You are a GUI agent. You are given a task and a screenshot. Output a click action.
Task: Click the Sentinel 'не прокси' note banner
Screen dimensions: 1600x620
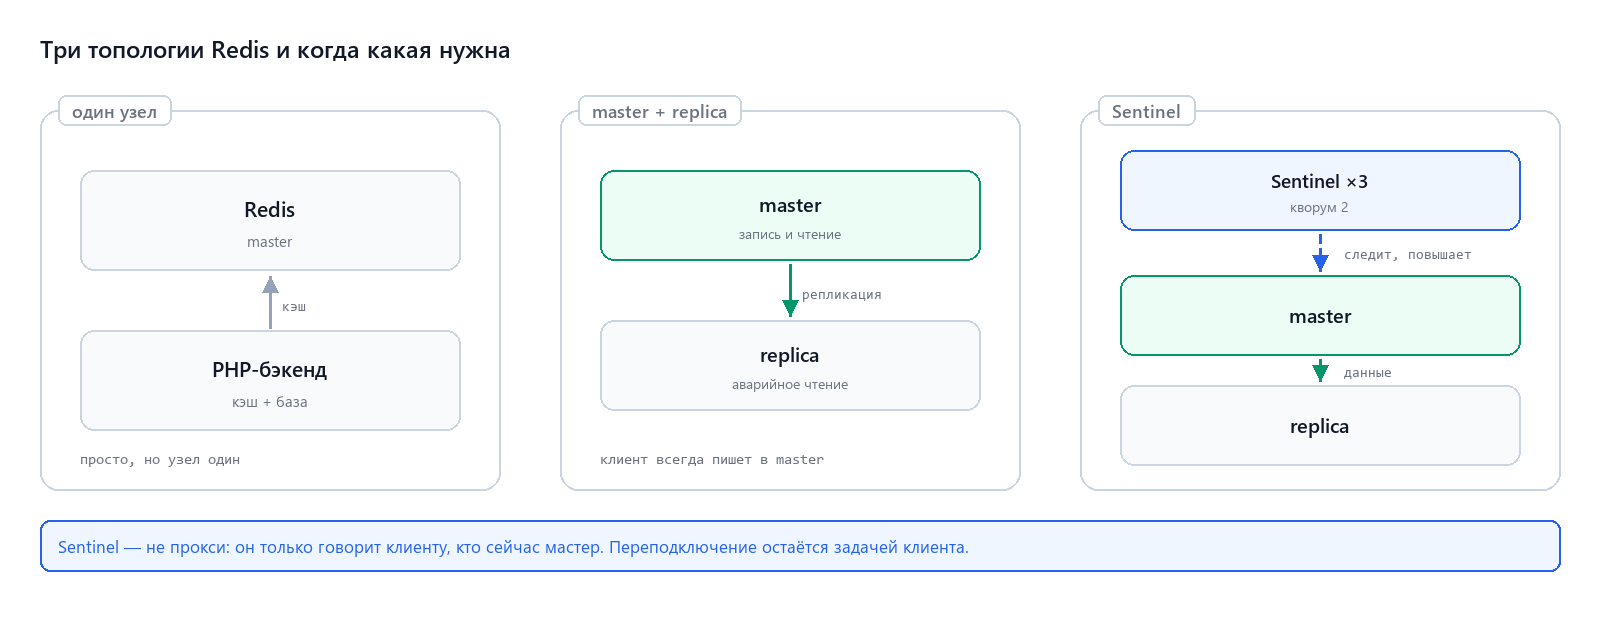(x=800, y=546)
